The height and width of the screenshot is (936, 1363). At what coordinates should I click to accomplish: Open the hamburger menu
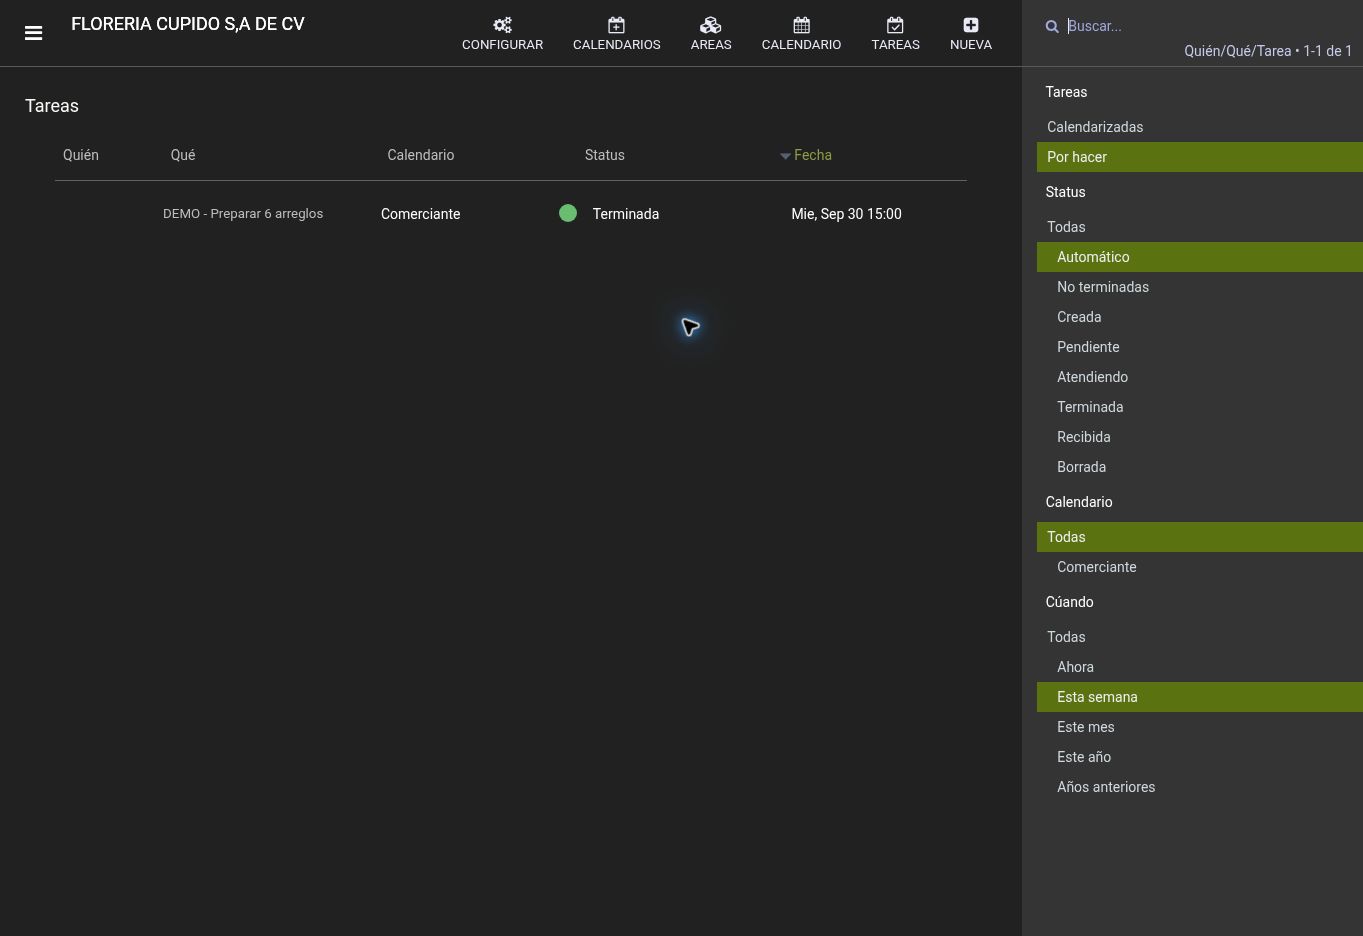33,33
